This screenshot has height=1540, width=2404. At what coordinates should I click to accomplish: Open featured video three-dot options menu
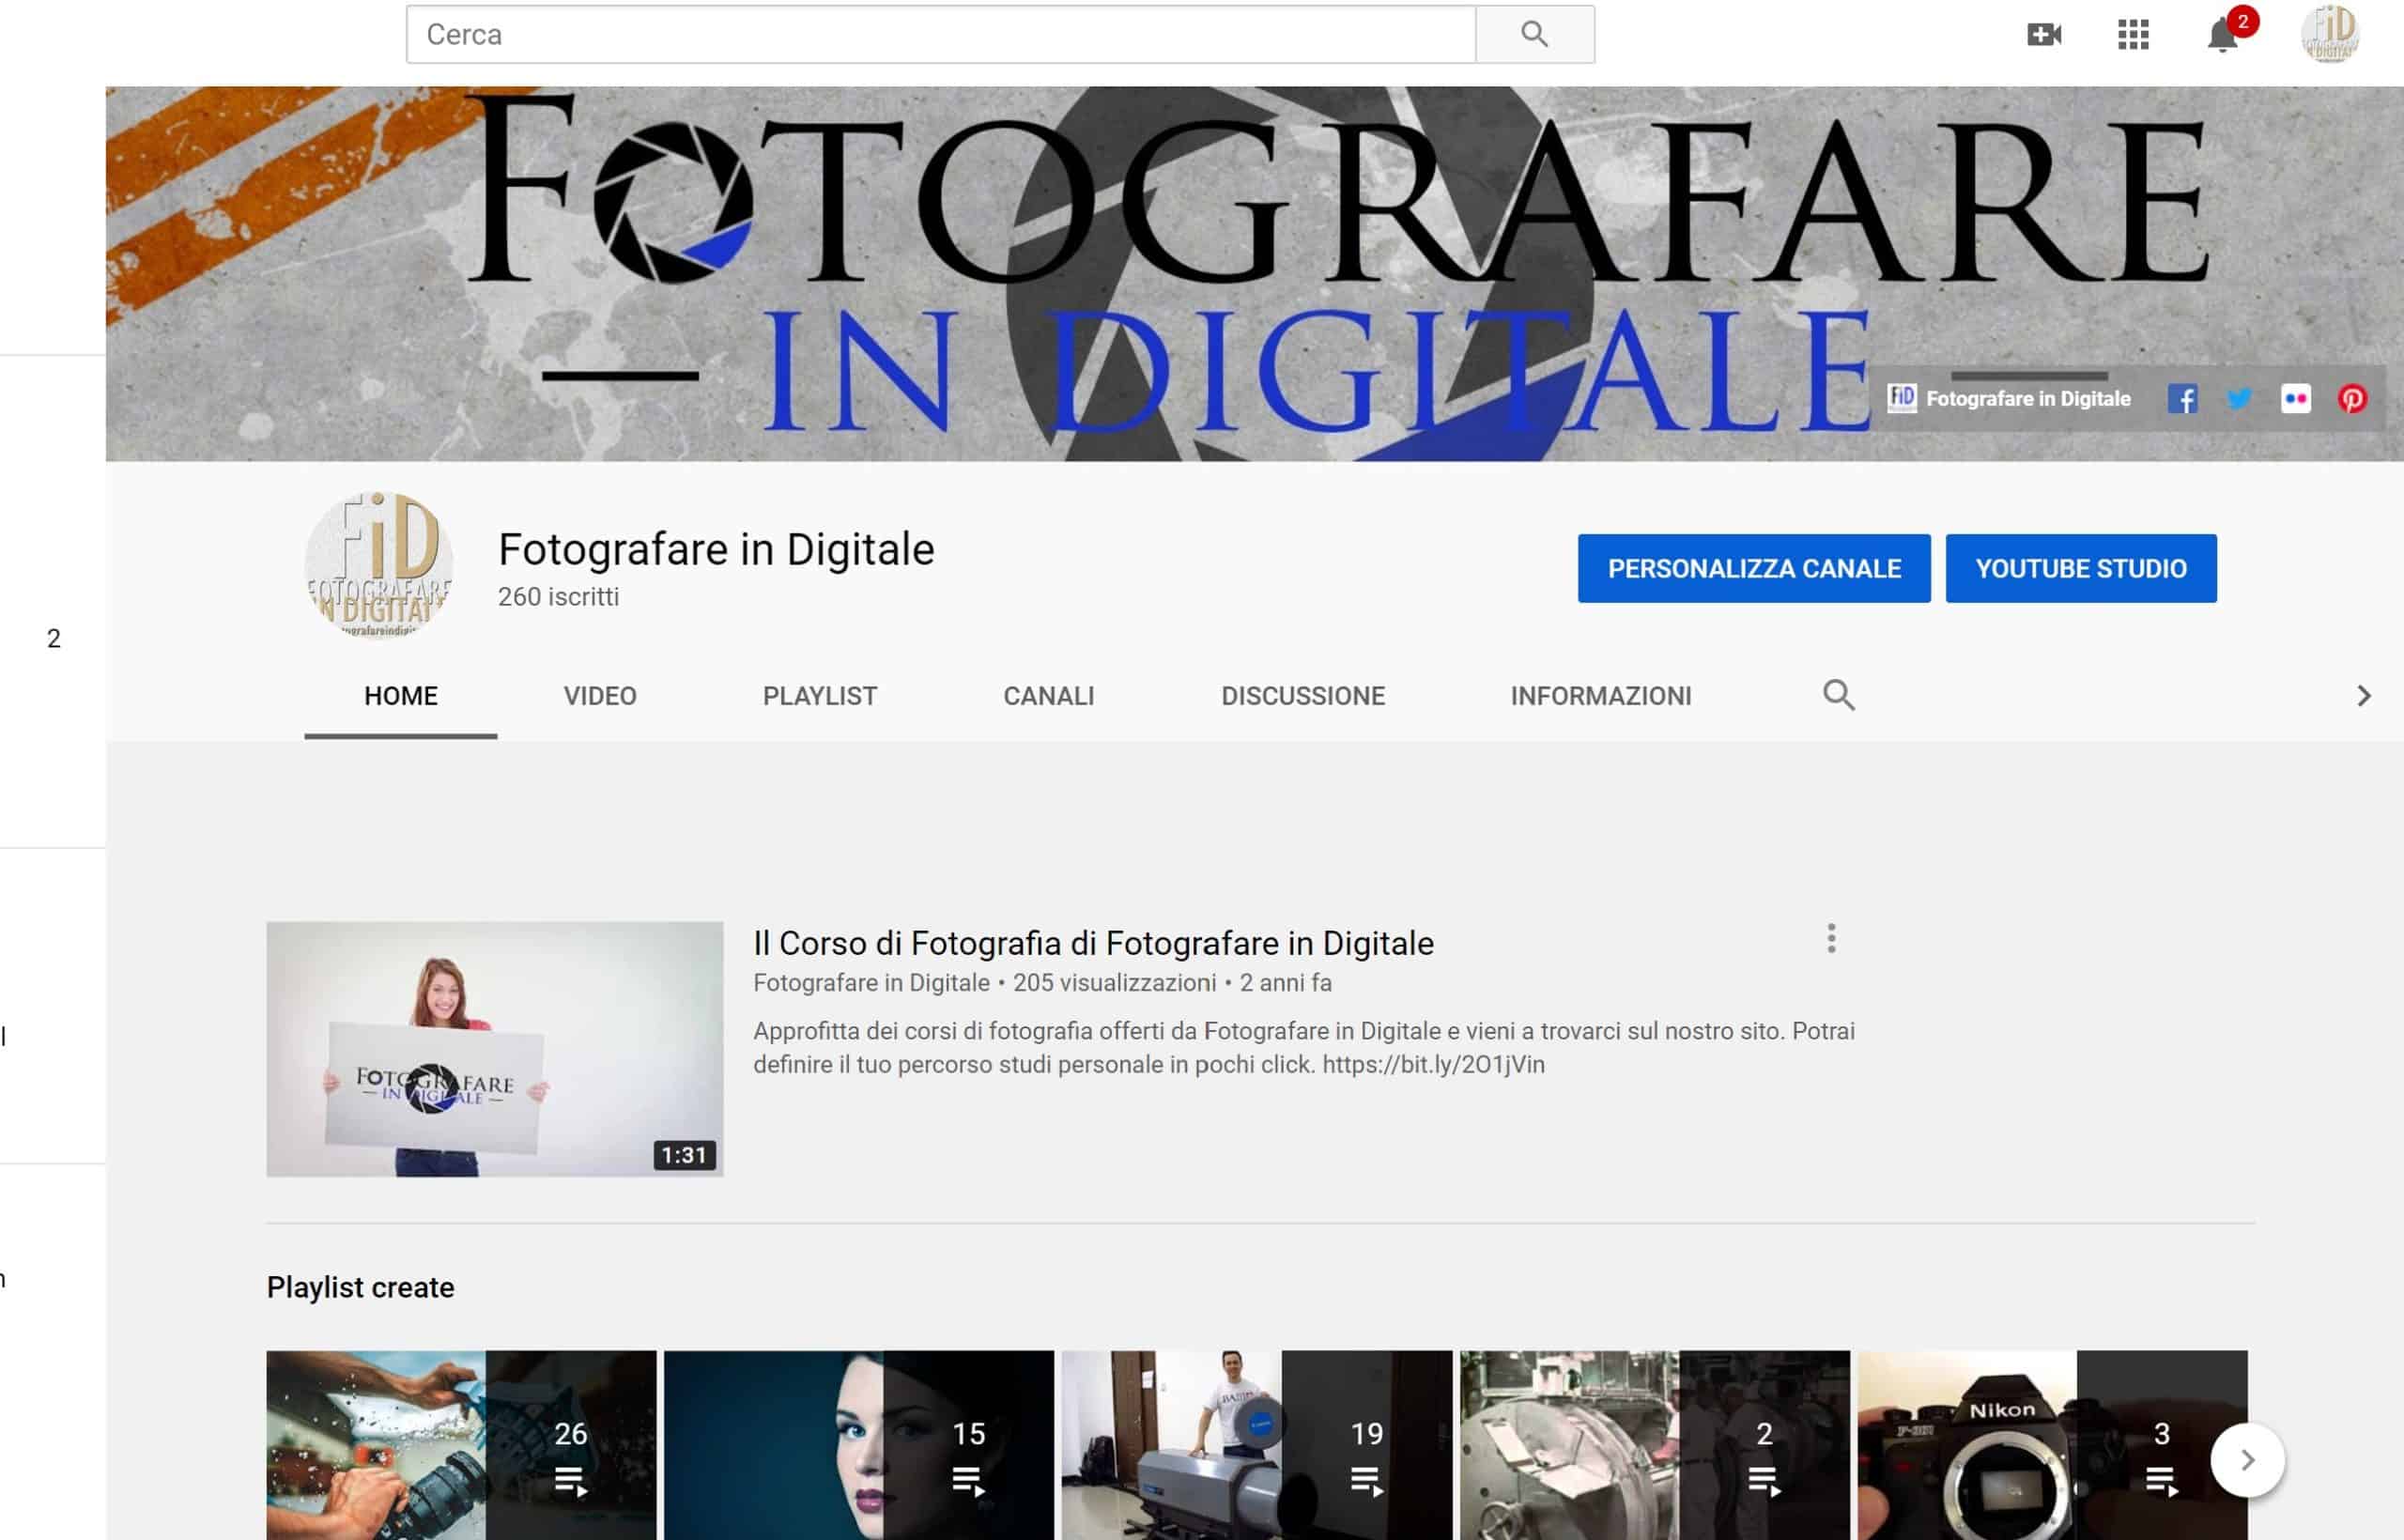pos(1831,938)
